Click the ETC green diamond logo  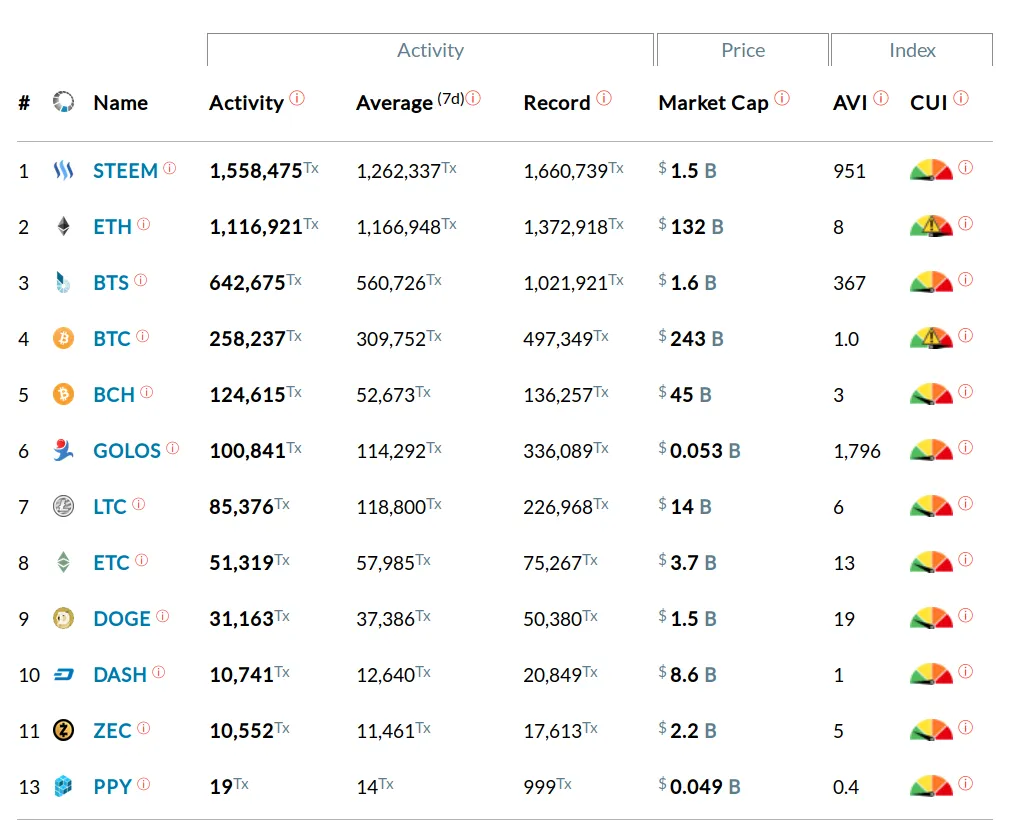[63, 562]
